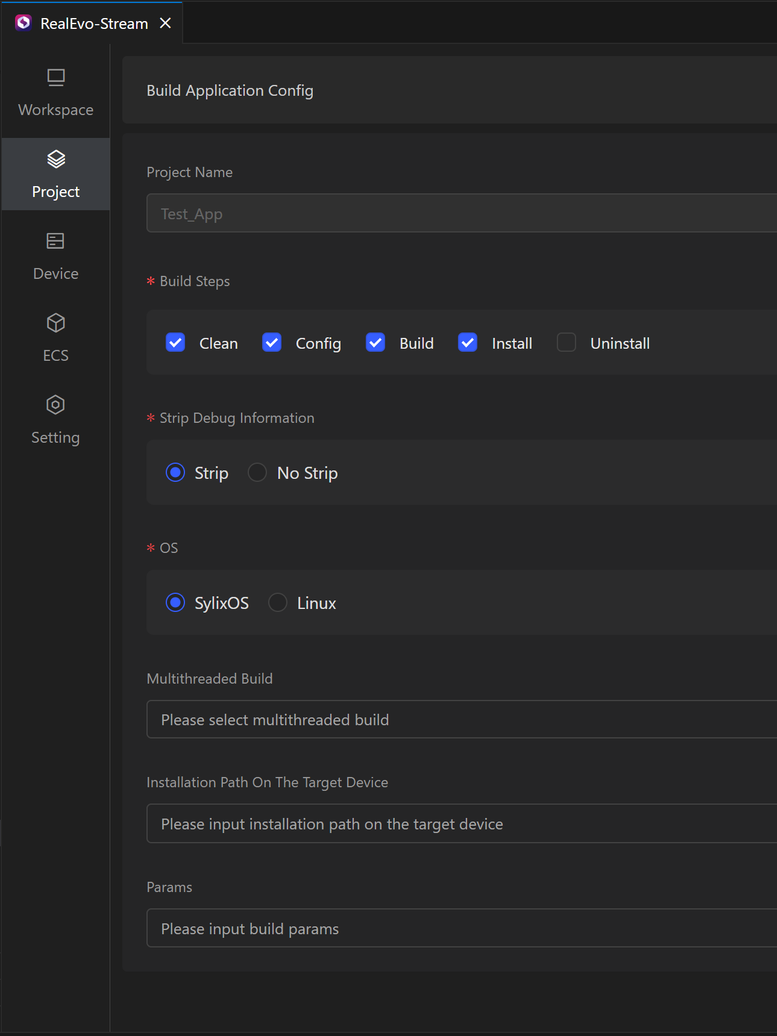The height and width of the screenshot is (1036, 777).
Task: Uncheck the Build step checkbox
Action: (375, 342)
